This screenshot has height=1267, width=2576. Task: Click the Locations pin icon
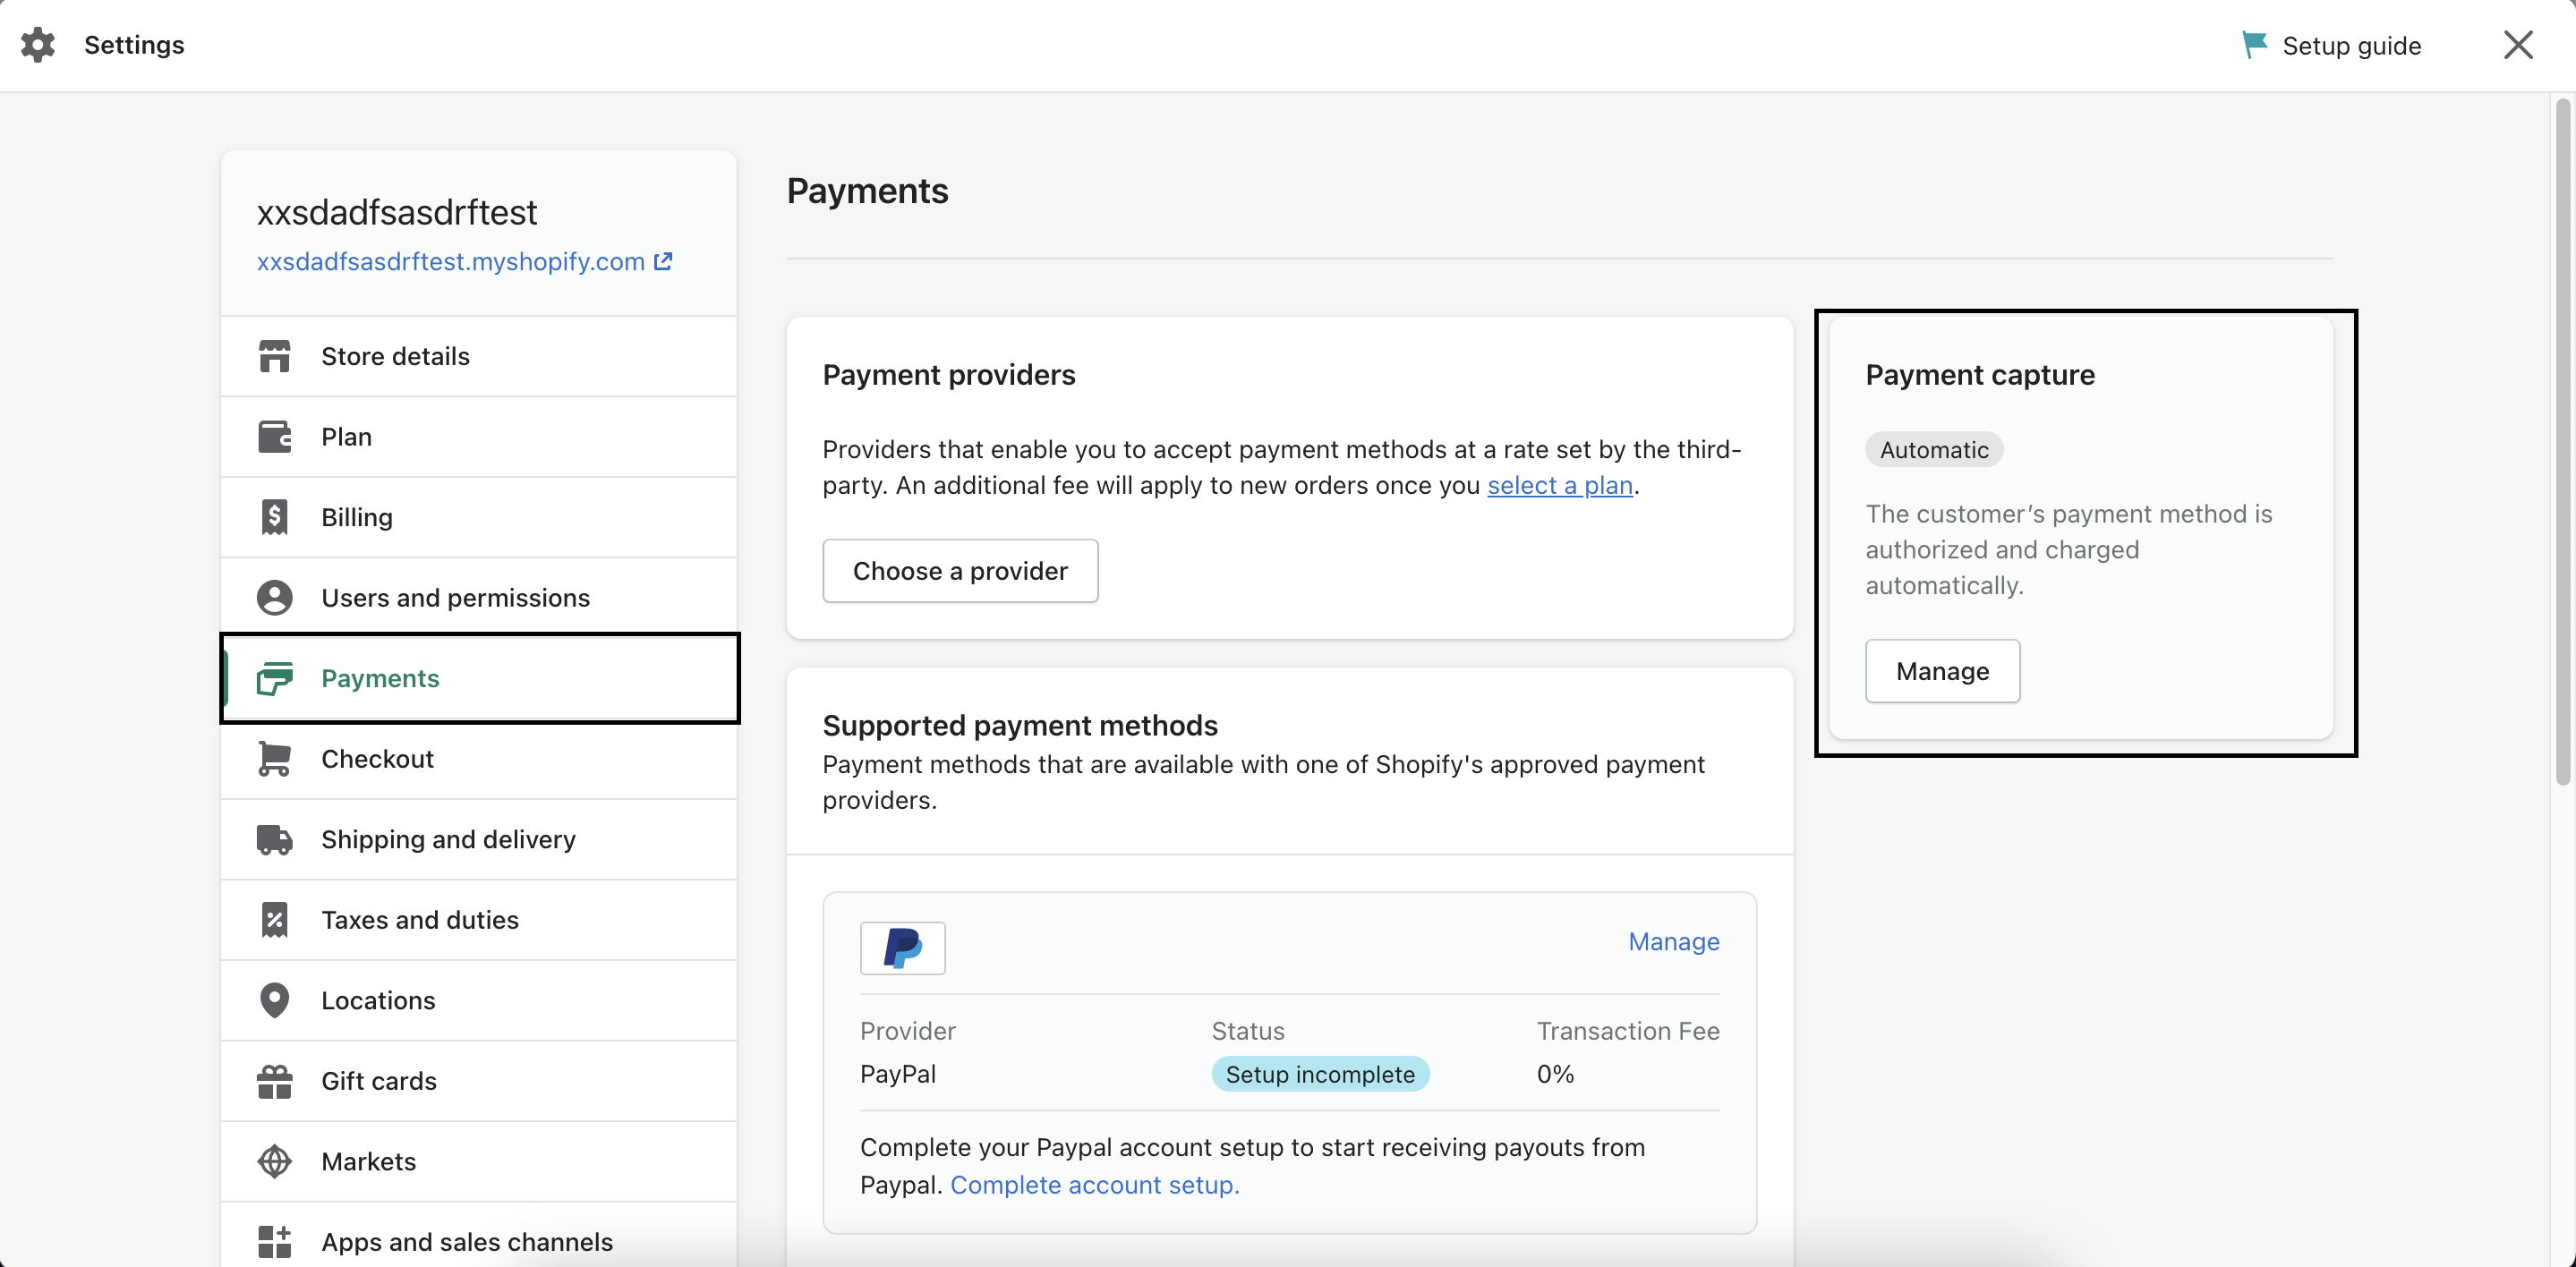[274, 1000]
